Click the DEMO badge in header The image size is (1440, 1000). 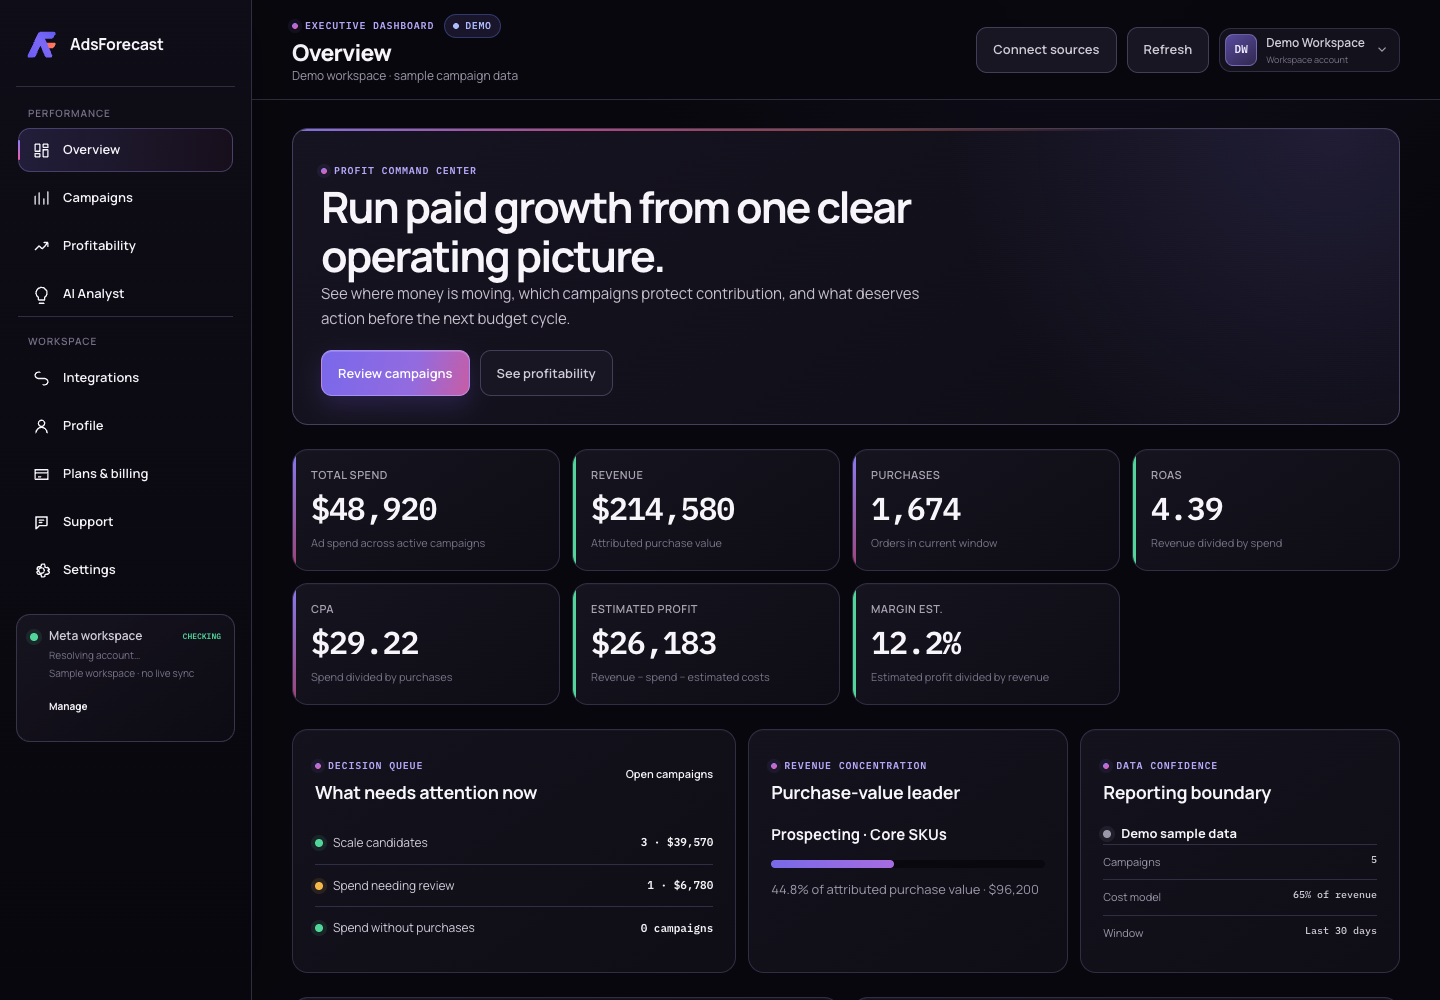pyautogui.click(x=472, y=26)
